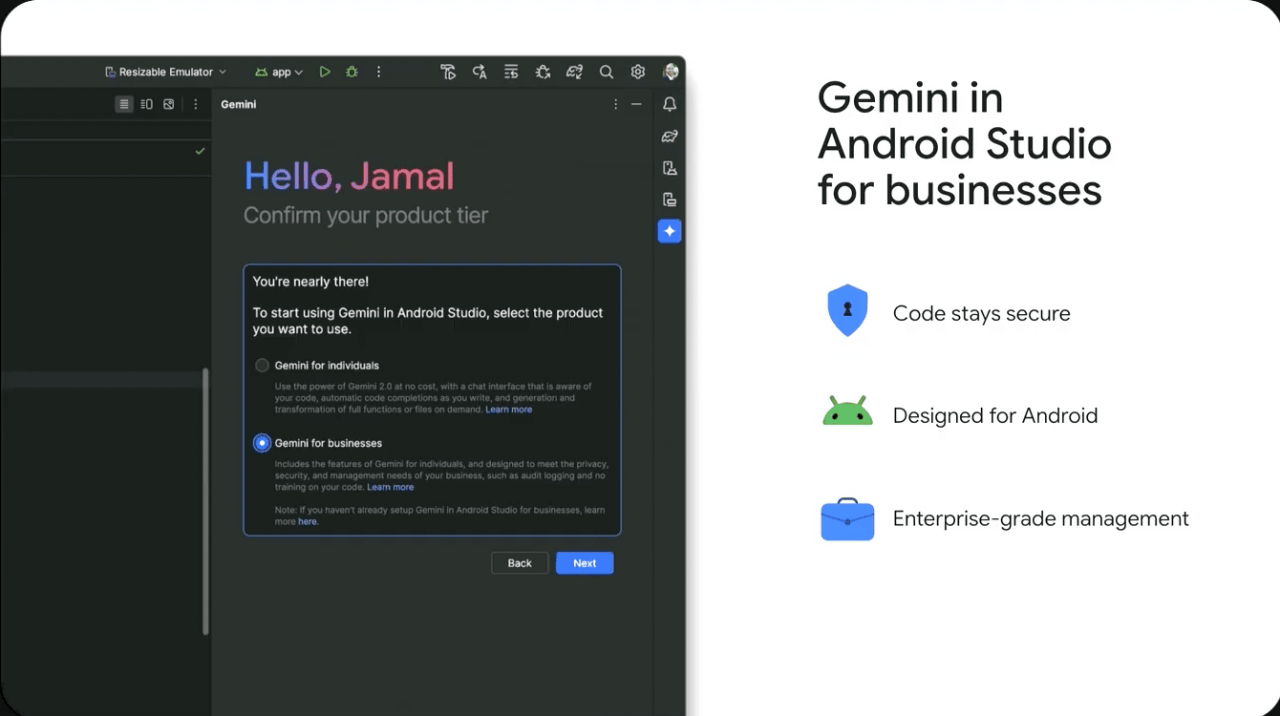
Task: Open the Notifications bell panel
Action: (x=670, y=104)
